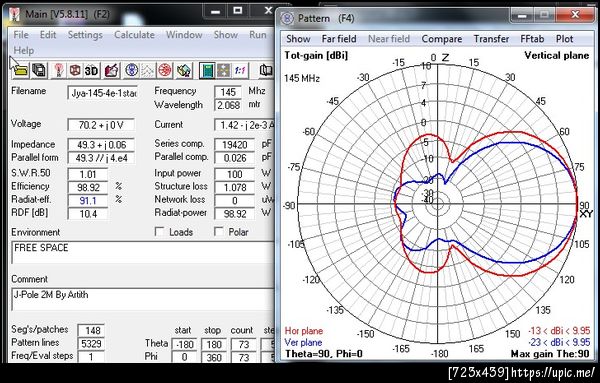
Task: Click the Filename field
Action: pos(102,93)
